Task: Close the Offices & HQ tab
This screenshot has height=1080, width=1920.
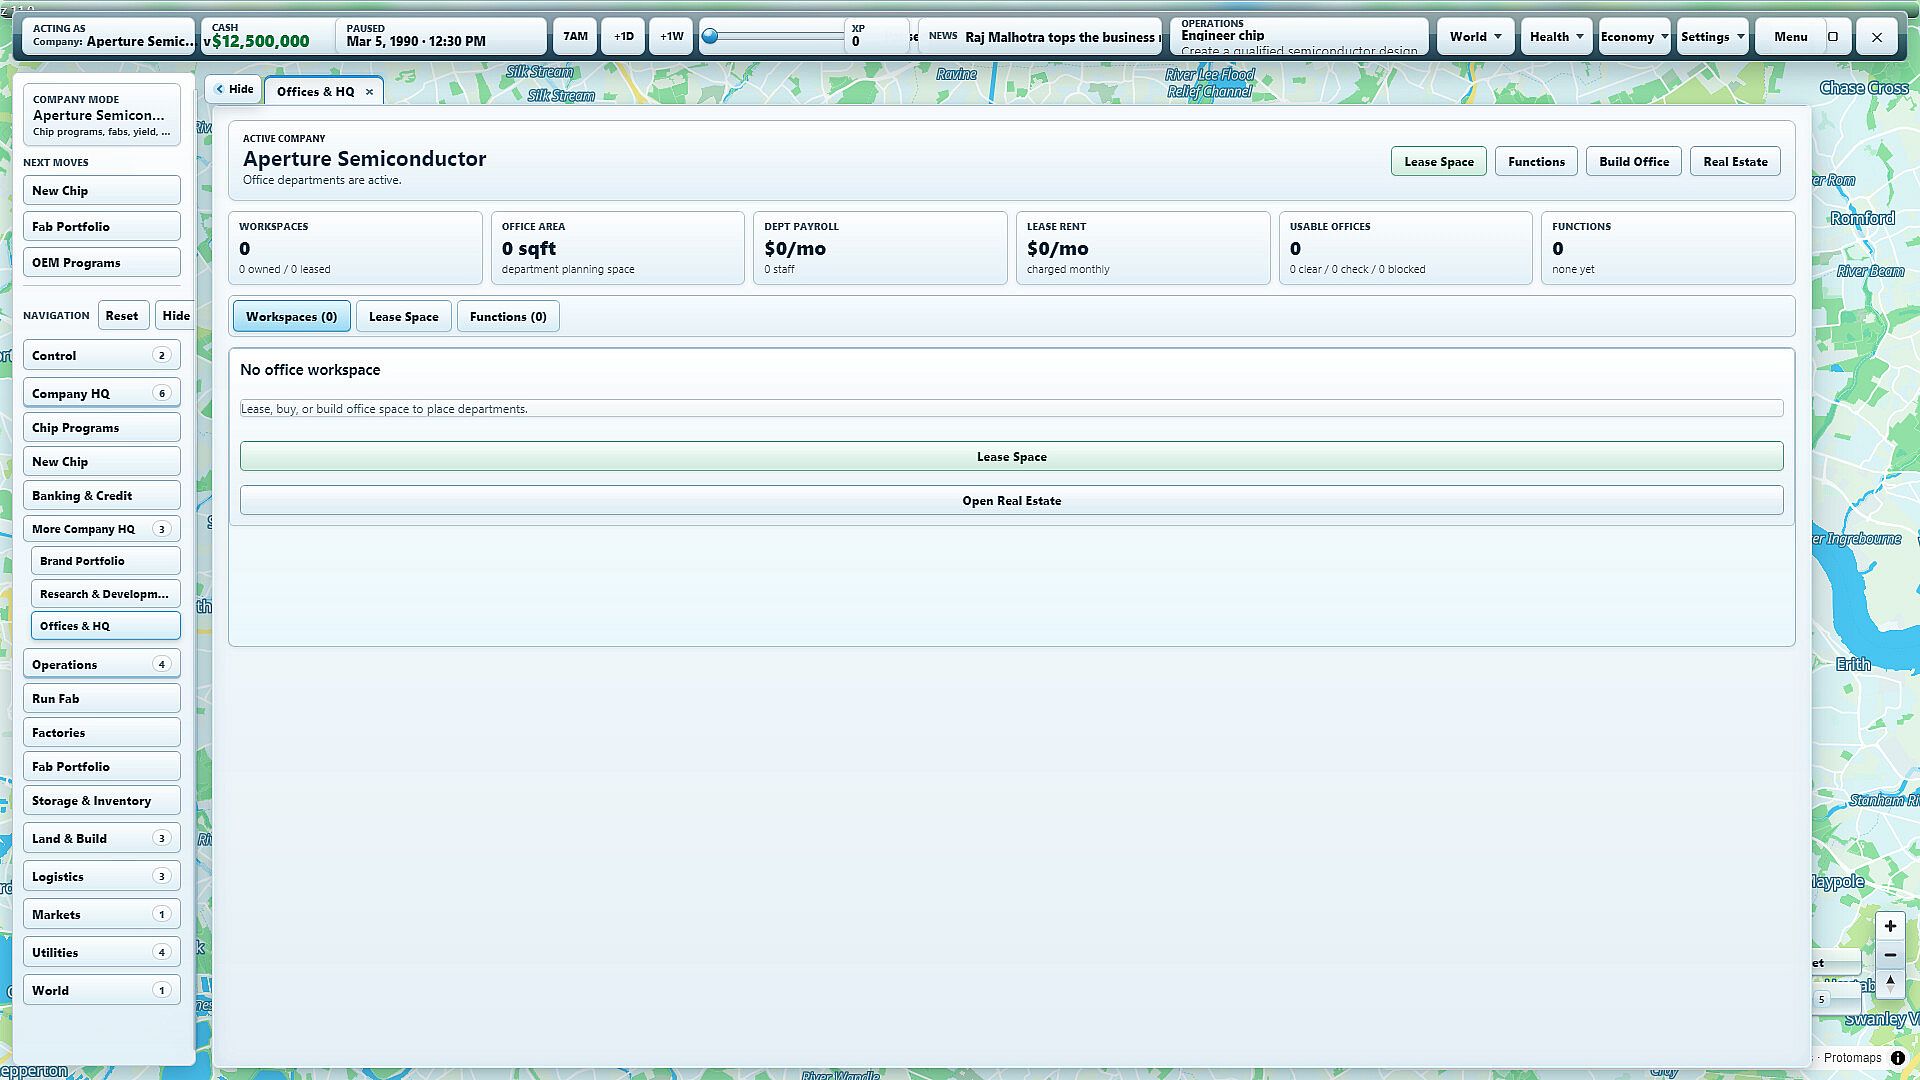Action: click(369, 91)
